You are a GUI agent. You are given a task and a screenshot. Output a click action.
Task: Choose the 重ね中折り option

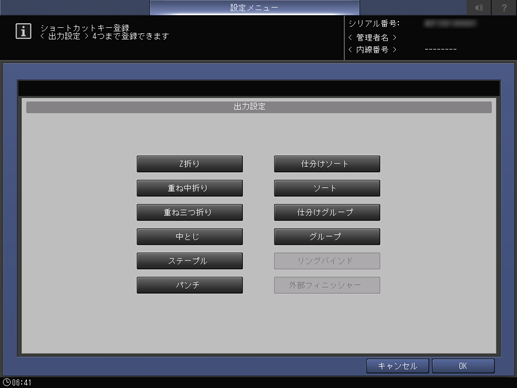(190, 188)
